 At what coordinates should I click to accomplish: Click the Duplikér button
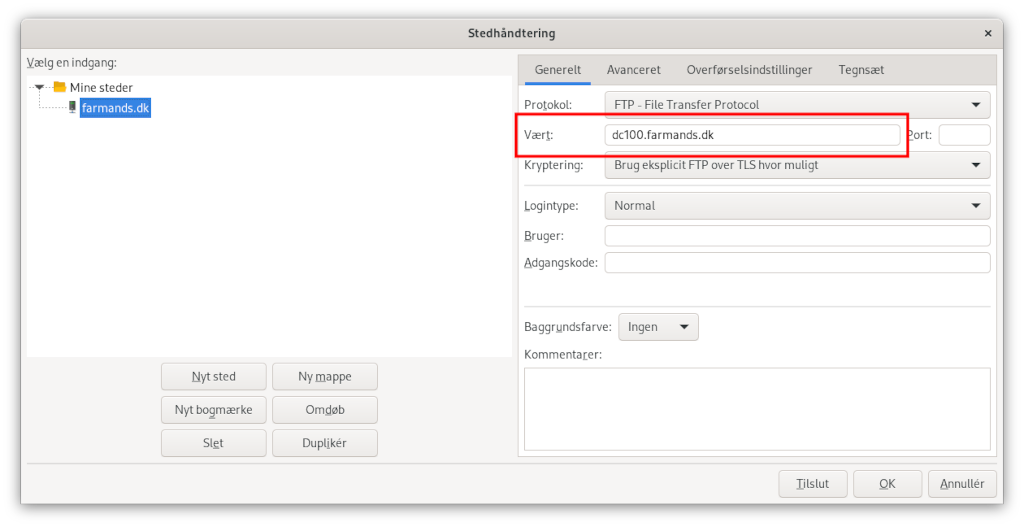(325, 443)
